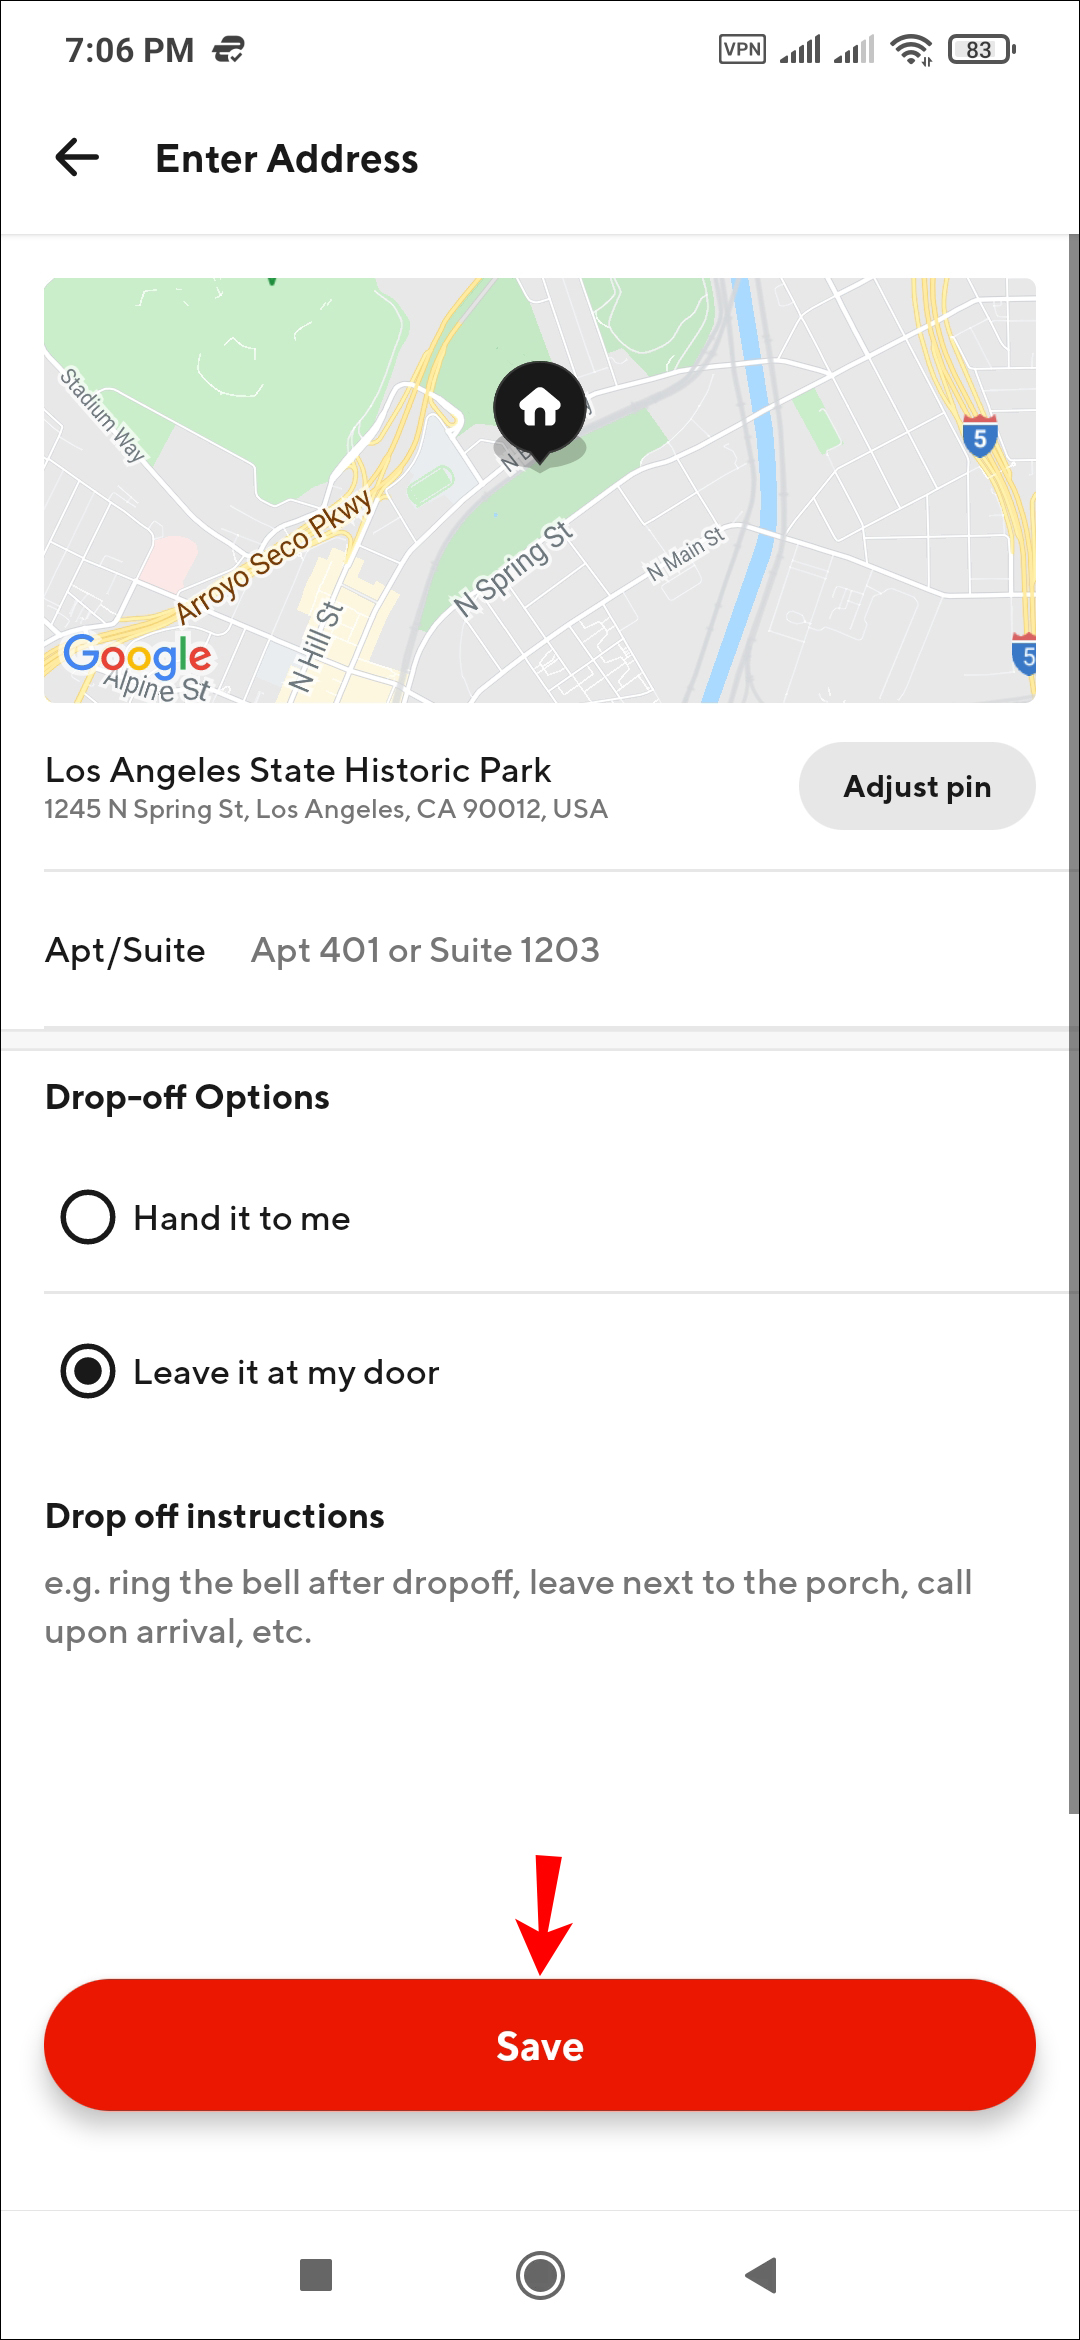Screen dimensions: 1080x2340
Task: Tap the battery status icon
Action: (982, 49)
